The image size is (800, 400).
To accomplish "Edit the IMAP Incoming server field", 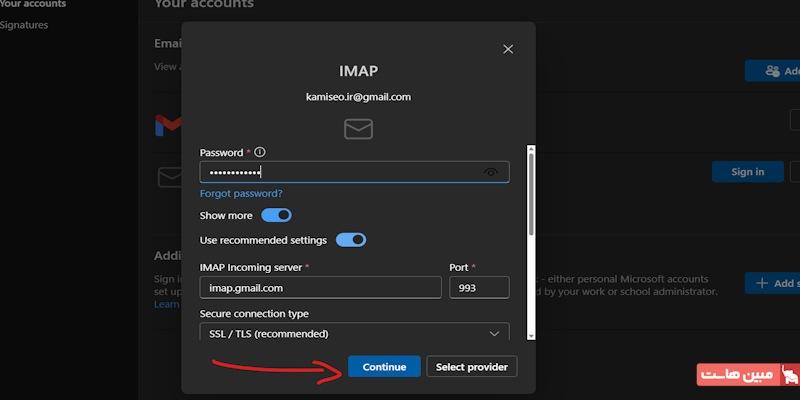I will click(320, 288).
